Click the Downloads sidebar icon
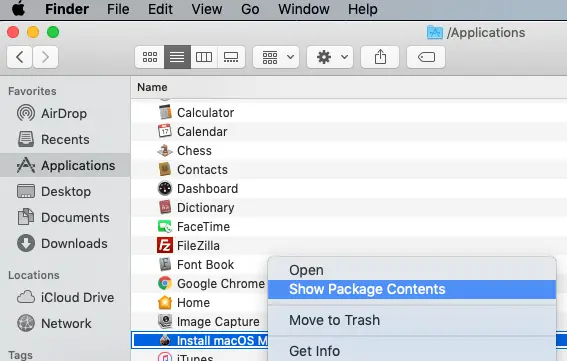 click(x=26, y=243)
